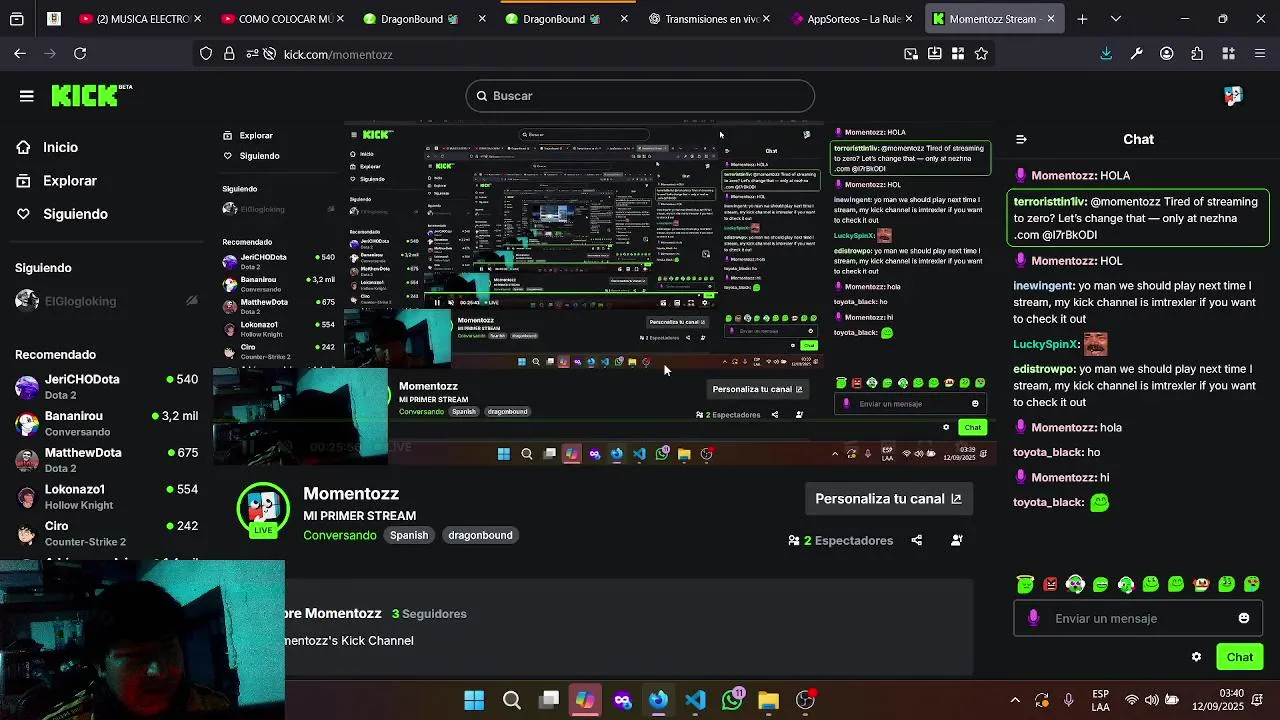The width and height of the screenshot is (1280, 720).
Task: Switch to Transmisiones en vivo tab
Action: click(709, 19)
